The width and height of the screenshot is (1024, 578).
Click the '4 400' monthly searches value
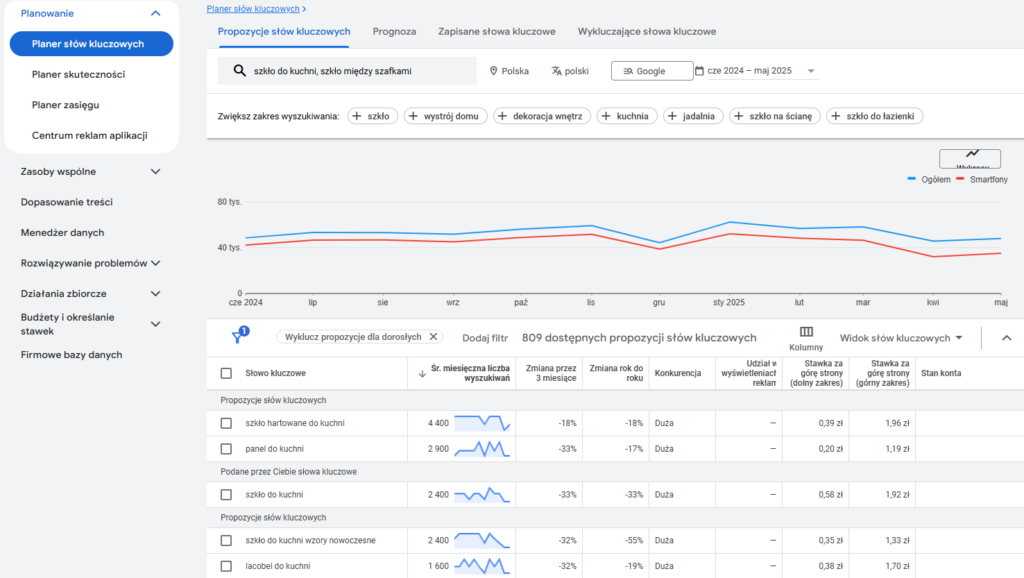(x=438, y=423)
